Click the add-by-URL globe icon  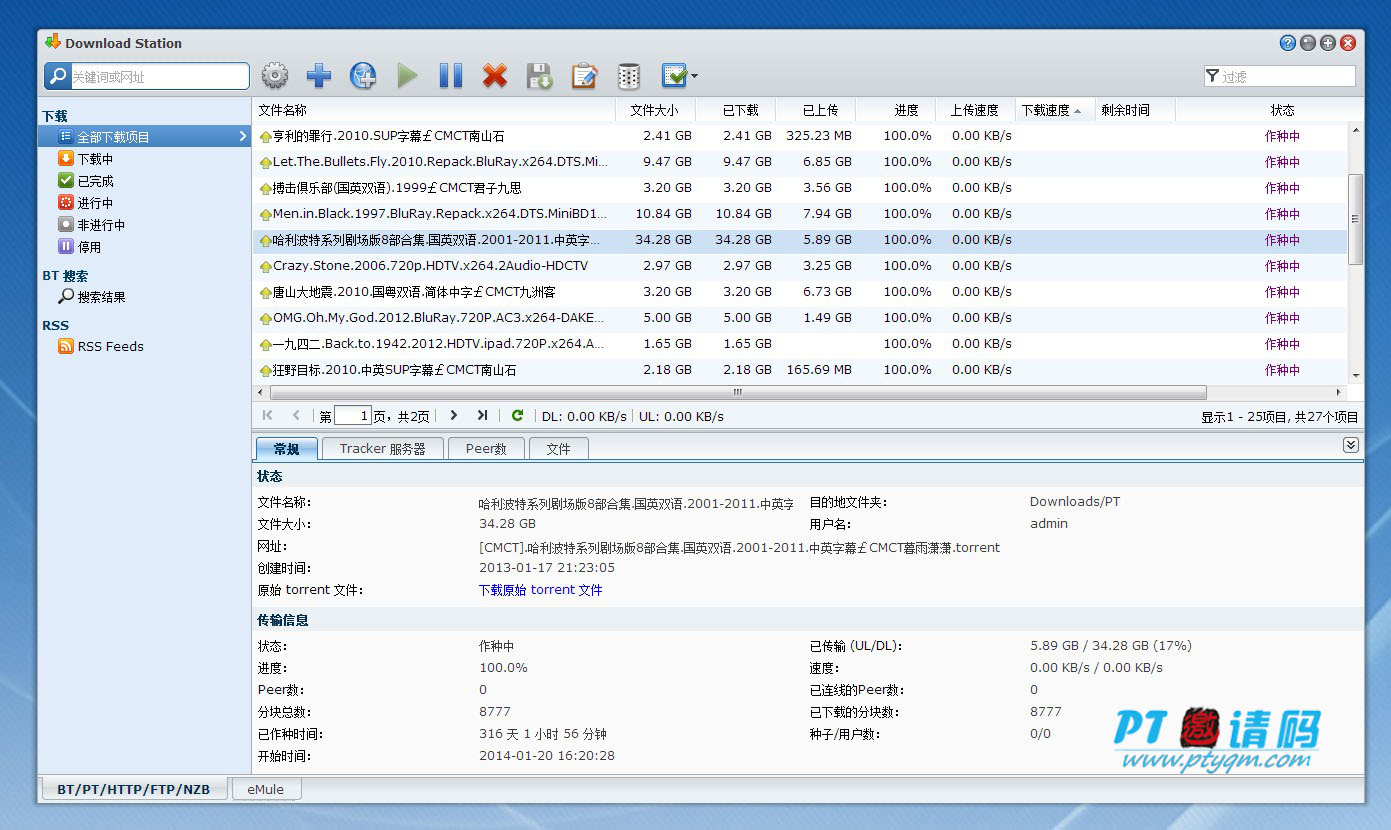[x=363, y=76]
